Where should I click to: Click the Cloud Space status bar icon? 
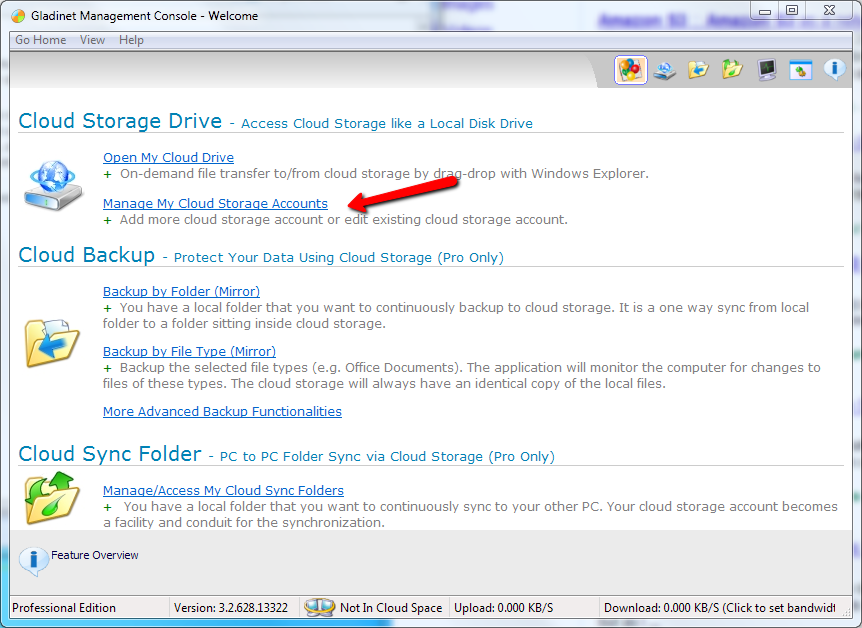point(319,607)
